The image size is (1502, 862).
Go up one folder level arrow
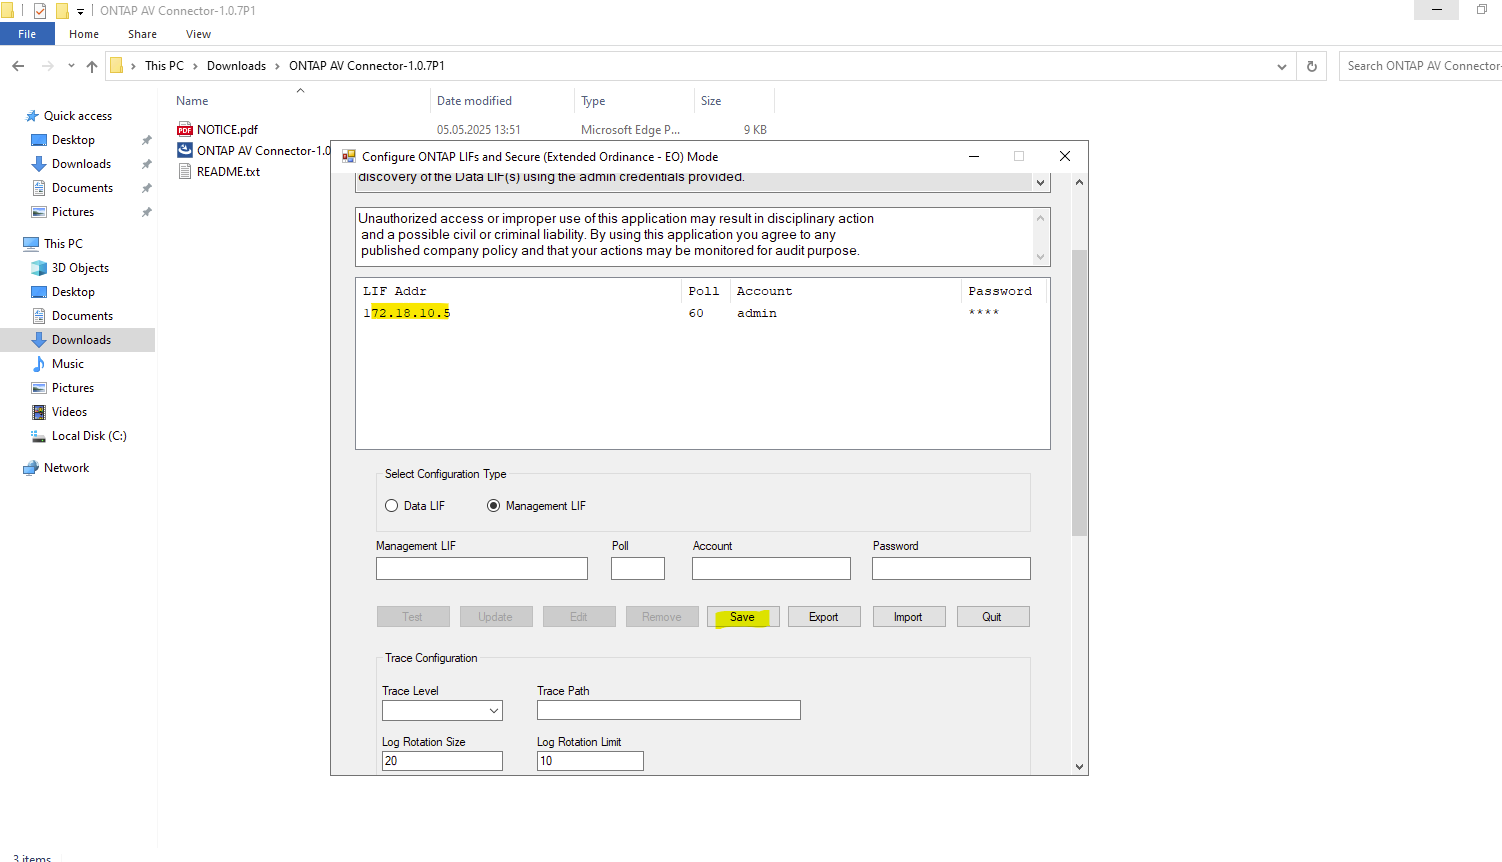coord(92,66)
